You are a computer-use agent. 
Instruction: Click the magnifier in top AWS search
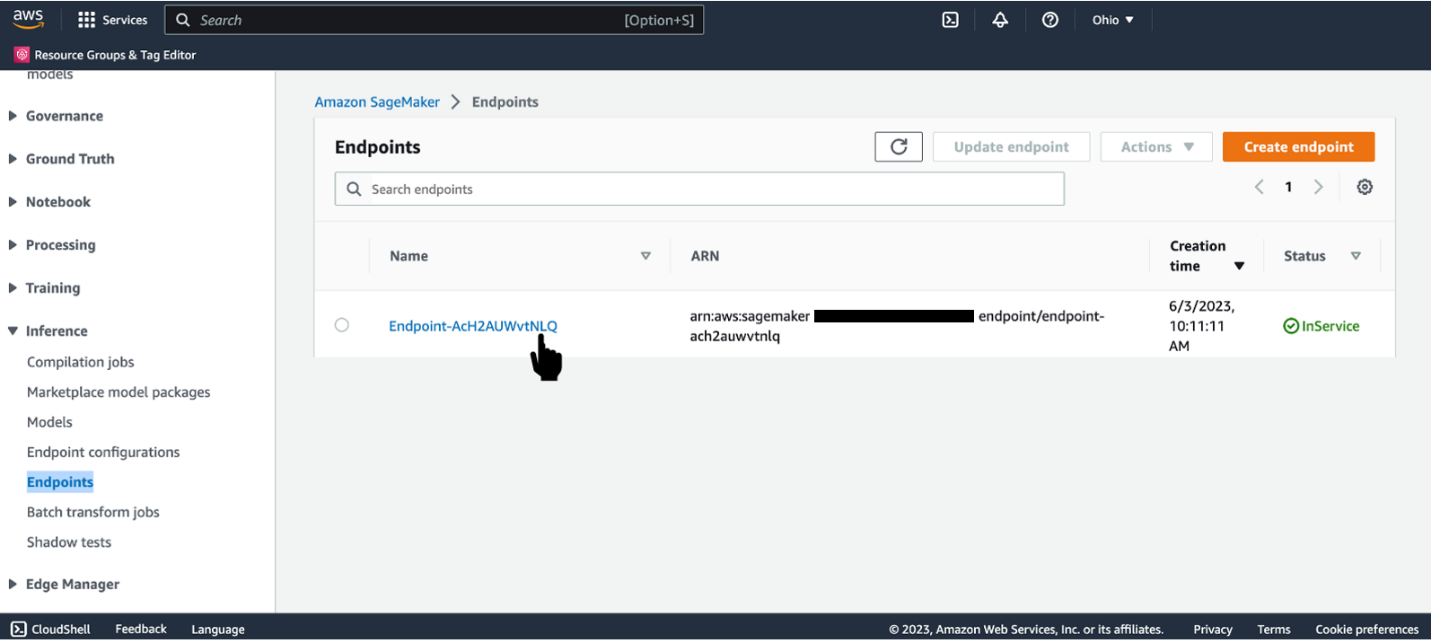pyautogui.click(x=182, y=20)
